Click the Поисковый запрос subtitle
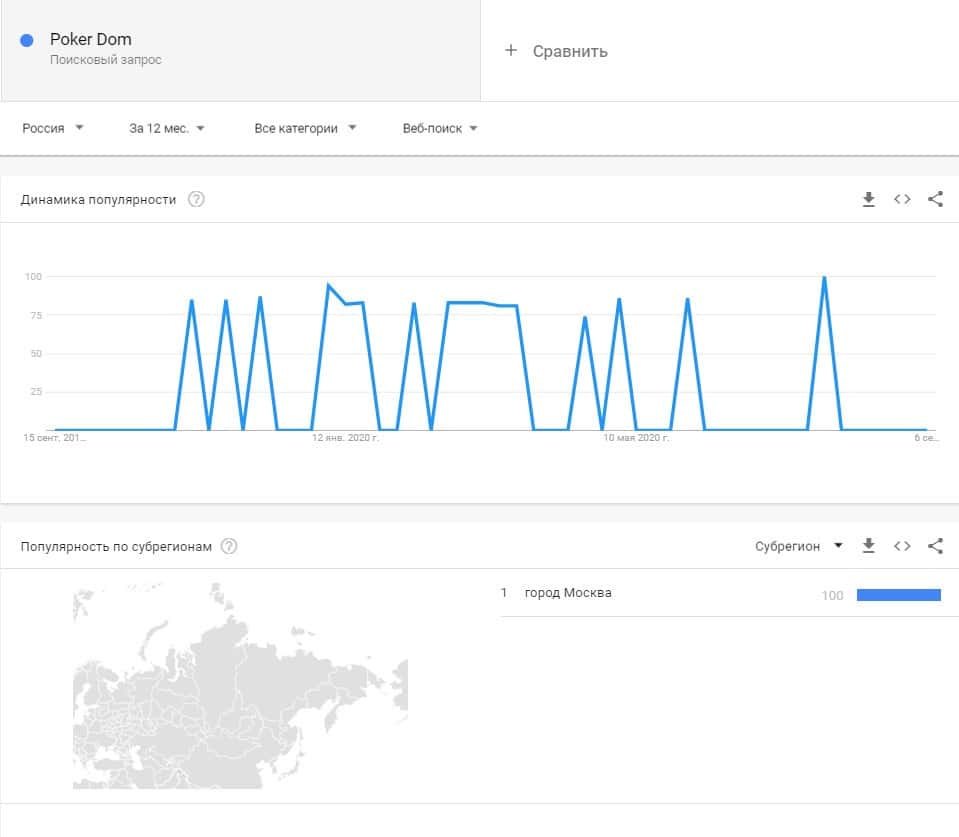Screen dimensions: 959x837 [106, 60]
